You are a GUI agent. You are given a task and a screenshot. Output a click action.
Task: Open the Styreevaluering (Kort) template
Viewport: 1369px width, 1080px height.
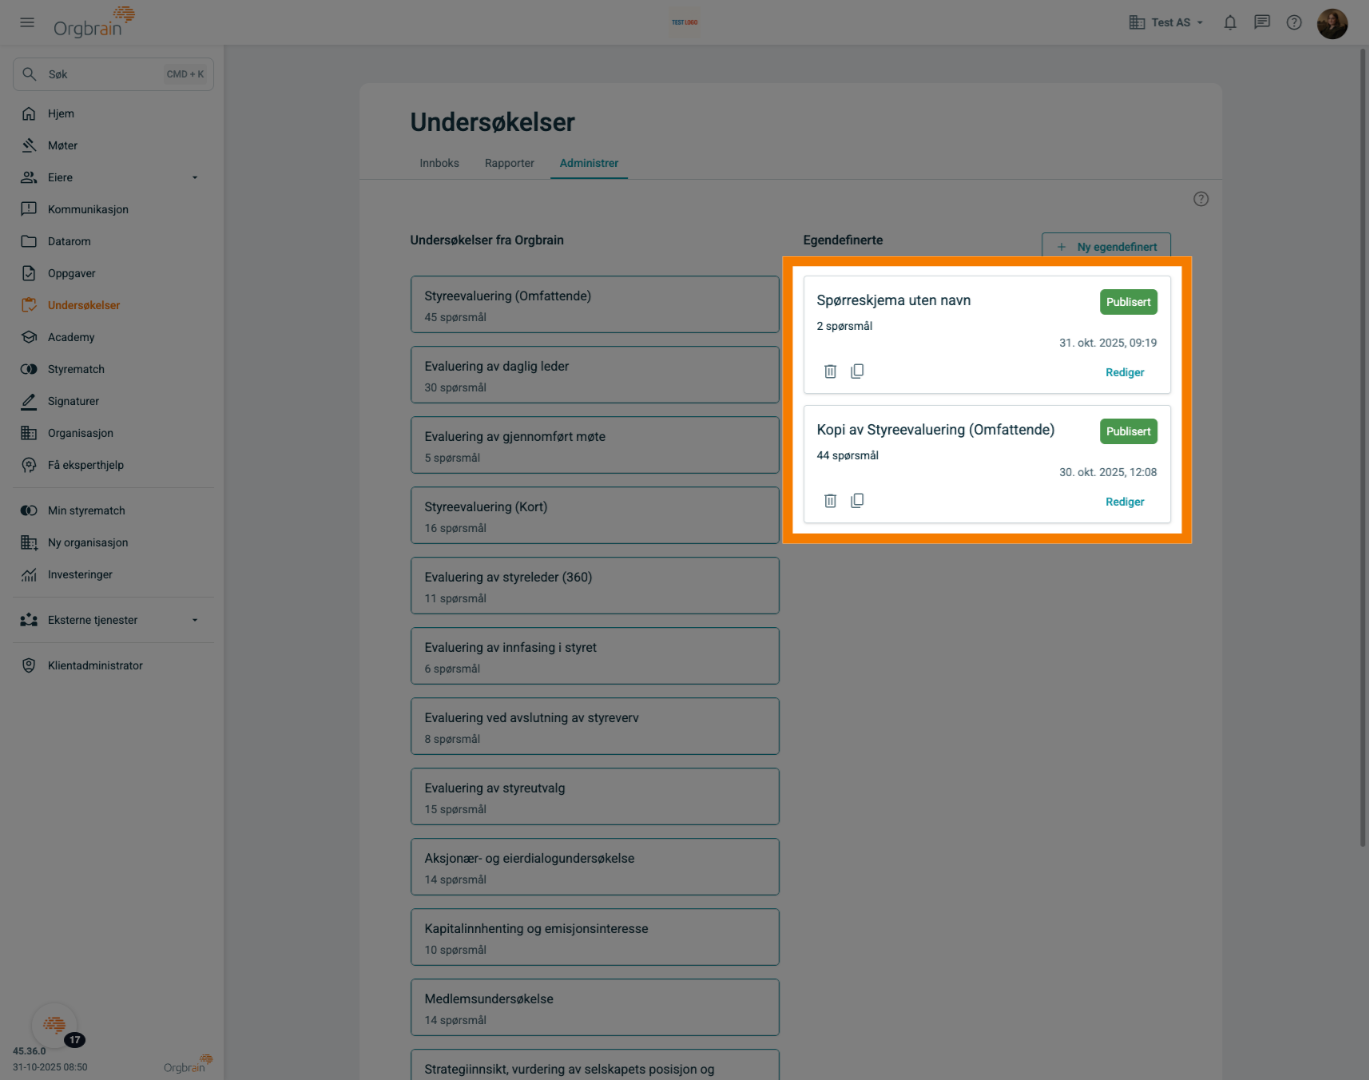pos(594,515)
